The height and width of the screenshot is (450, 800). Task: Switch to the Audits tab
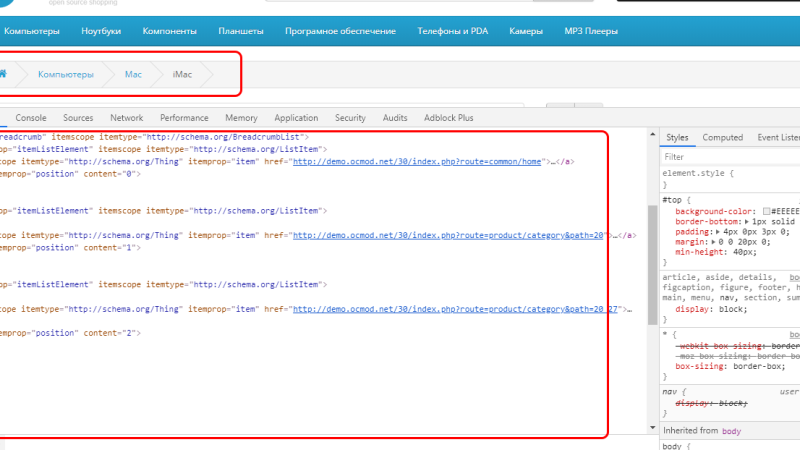click(x=395, y=118)
